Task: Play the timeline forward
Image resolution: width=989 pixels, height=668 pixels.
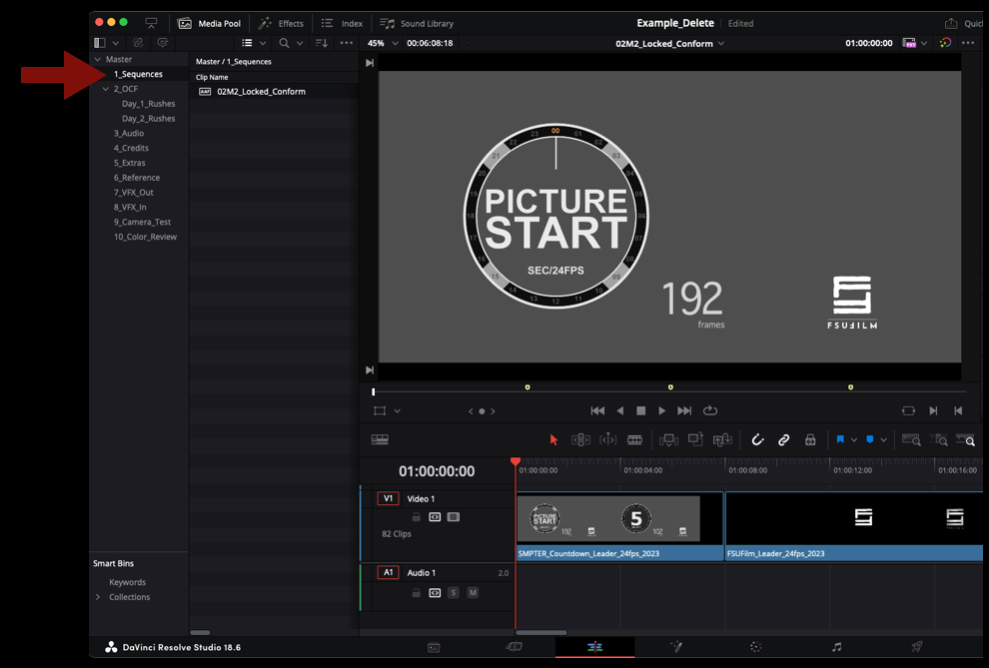Action: 662,411
